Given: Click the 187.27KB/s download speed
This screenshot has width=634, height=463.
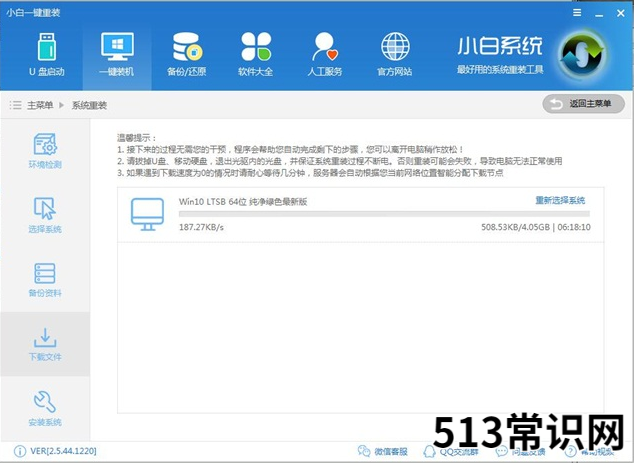Looking at the screenshot, I should coord(201,227).
